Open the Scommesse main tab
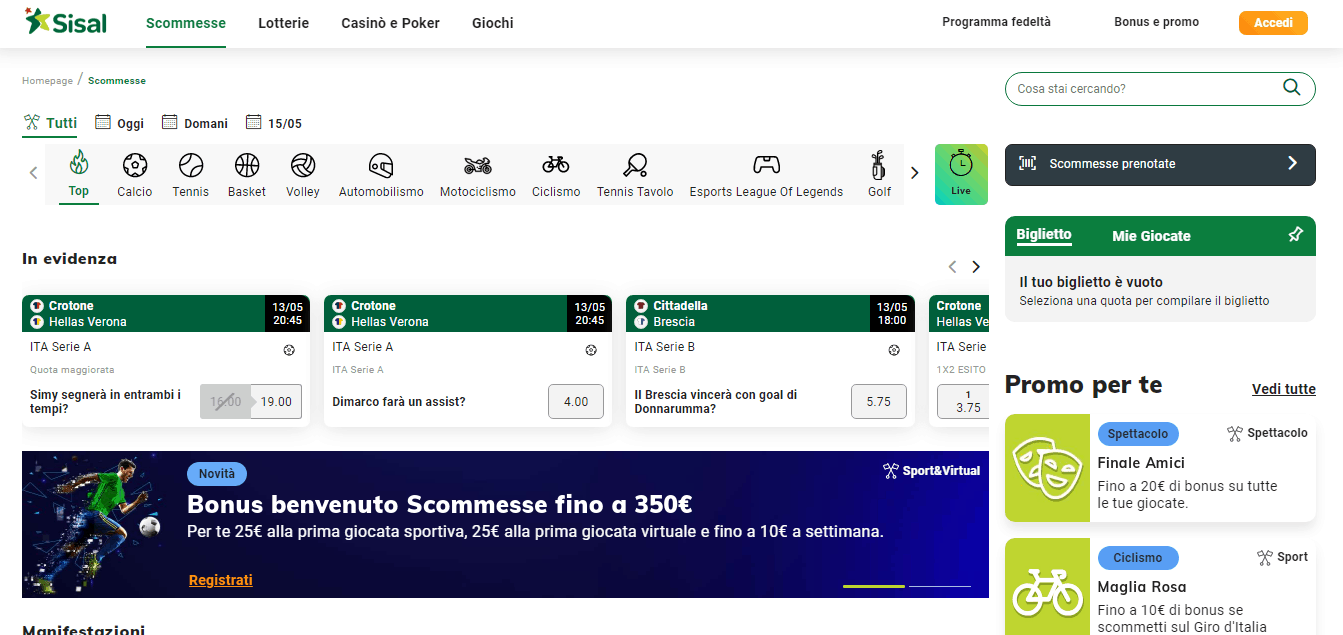Viewport: 1343px width, 635px height. pyautogui.click(x=186, y=23)
